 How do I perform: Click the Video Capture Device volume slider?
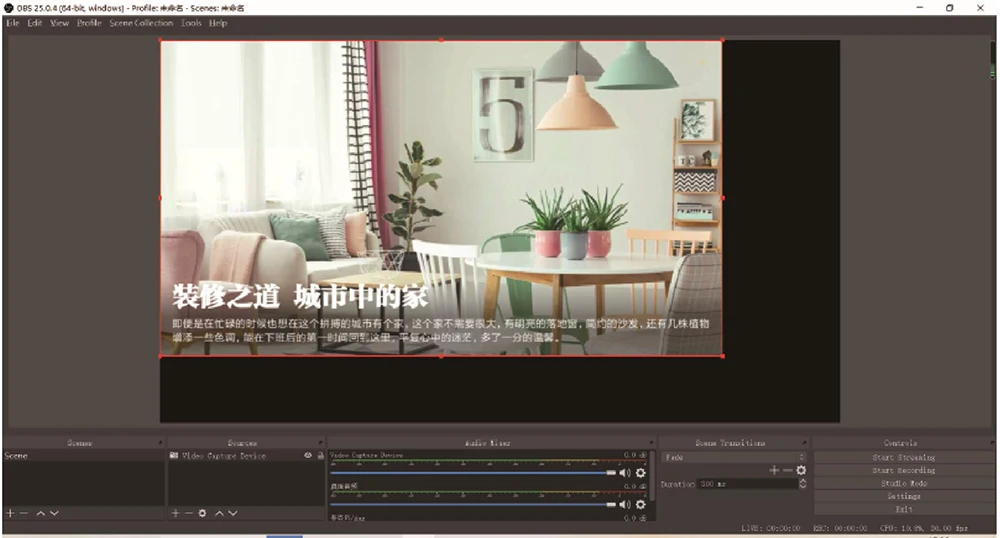(x=472, y=473)
